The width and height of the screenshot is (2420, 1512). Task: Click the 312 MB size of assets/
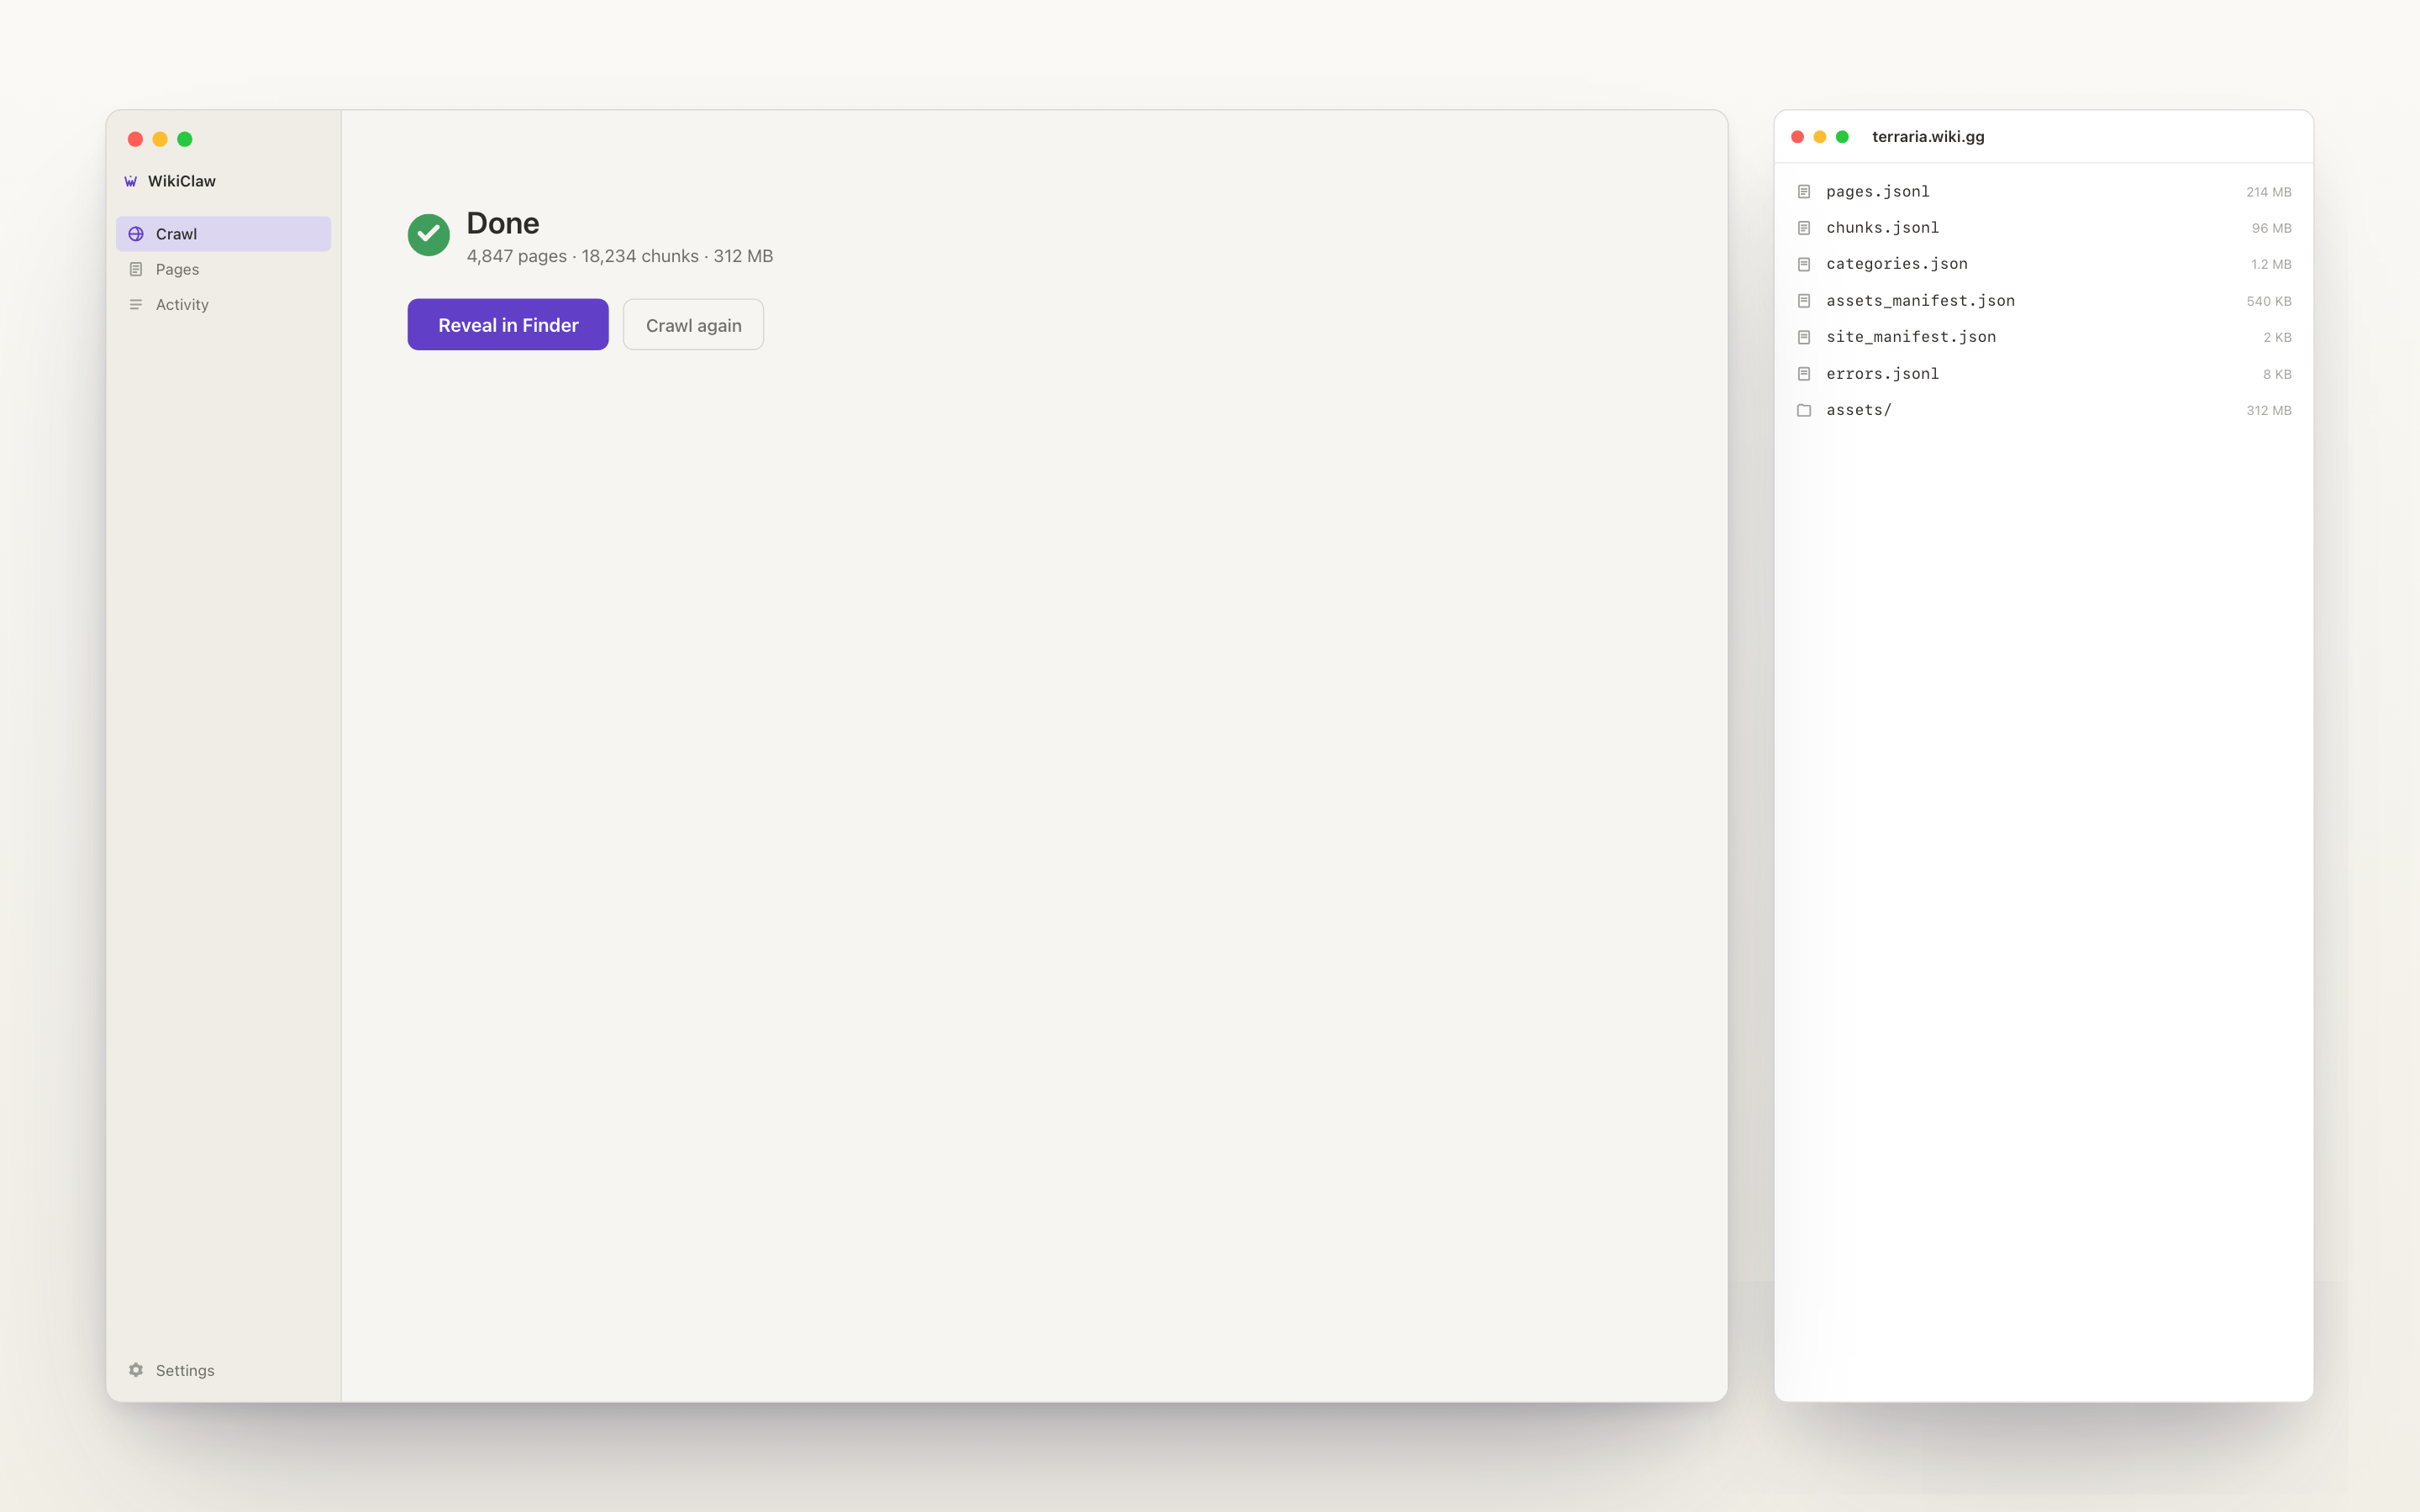2268,410
